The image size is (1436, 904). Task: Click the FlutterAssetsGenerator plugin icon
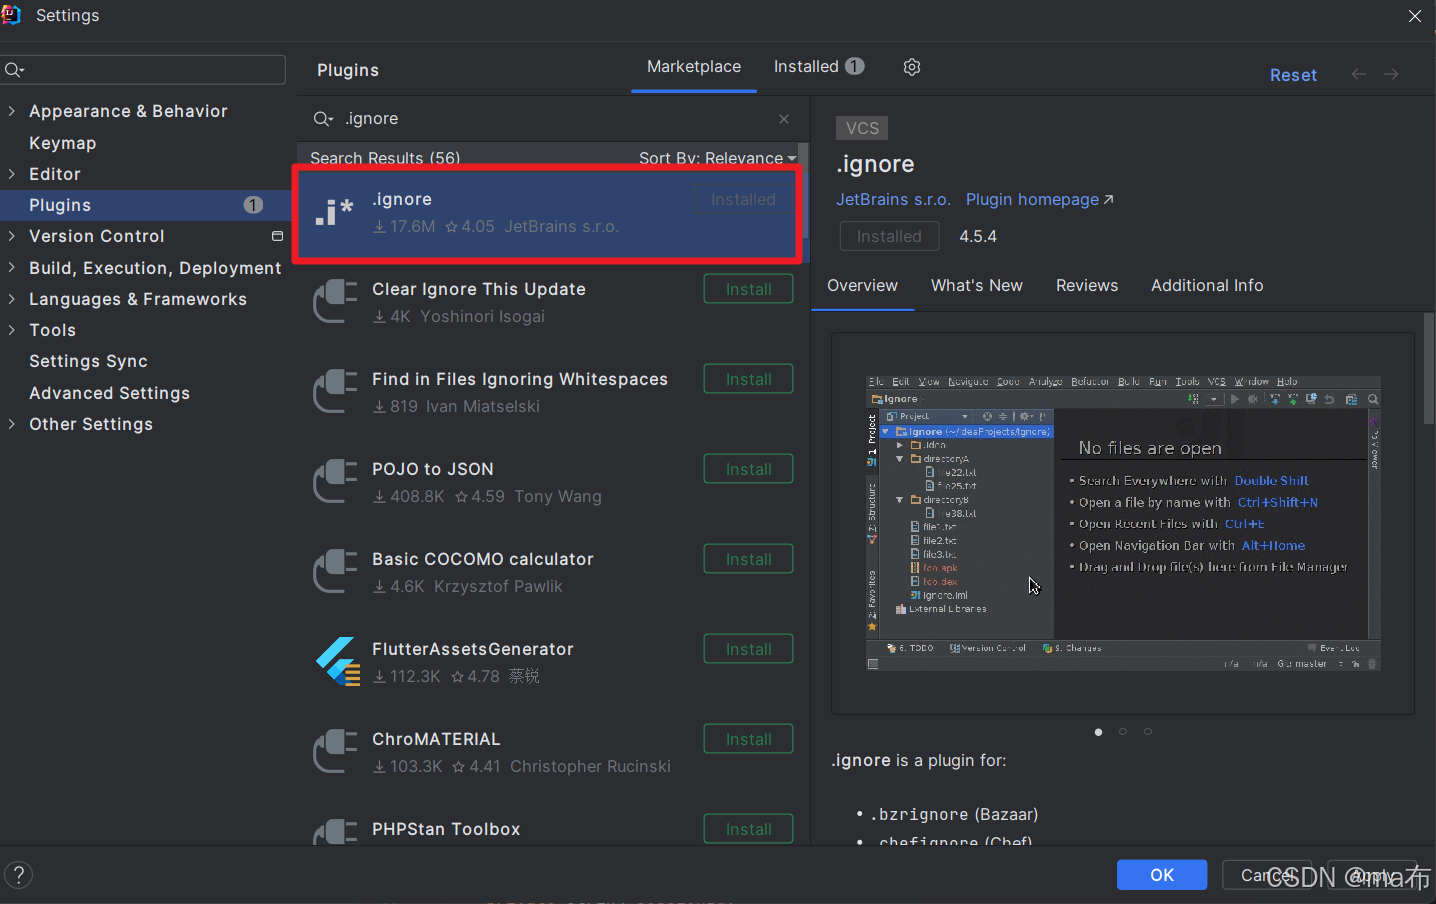[337, 661]
